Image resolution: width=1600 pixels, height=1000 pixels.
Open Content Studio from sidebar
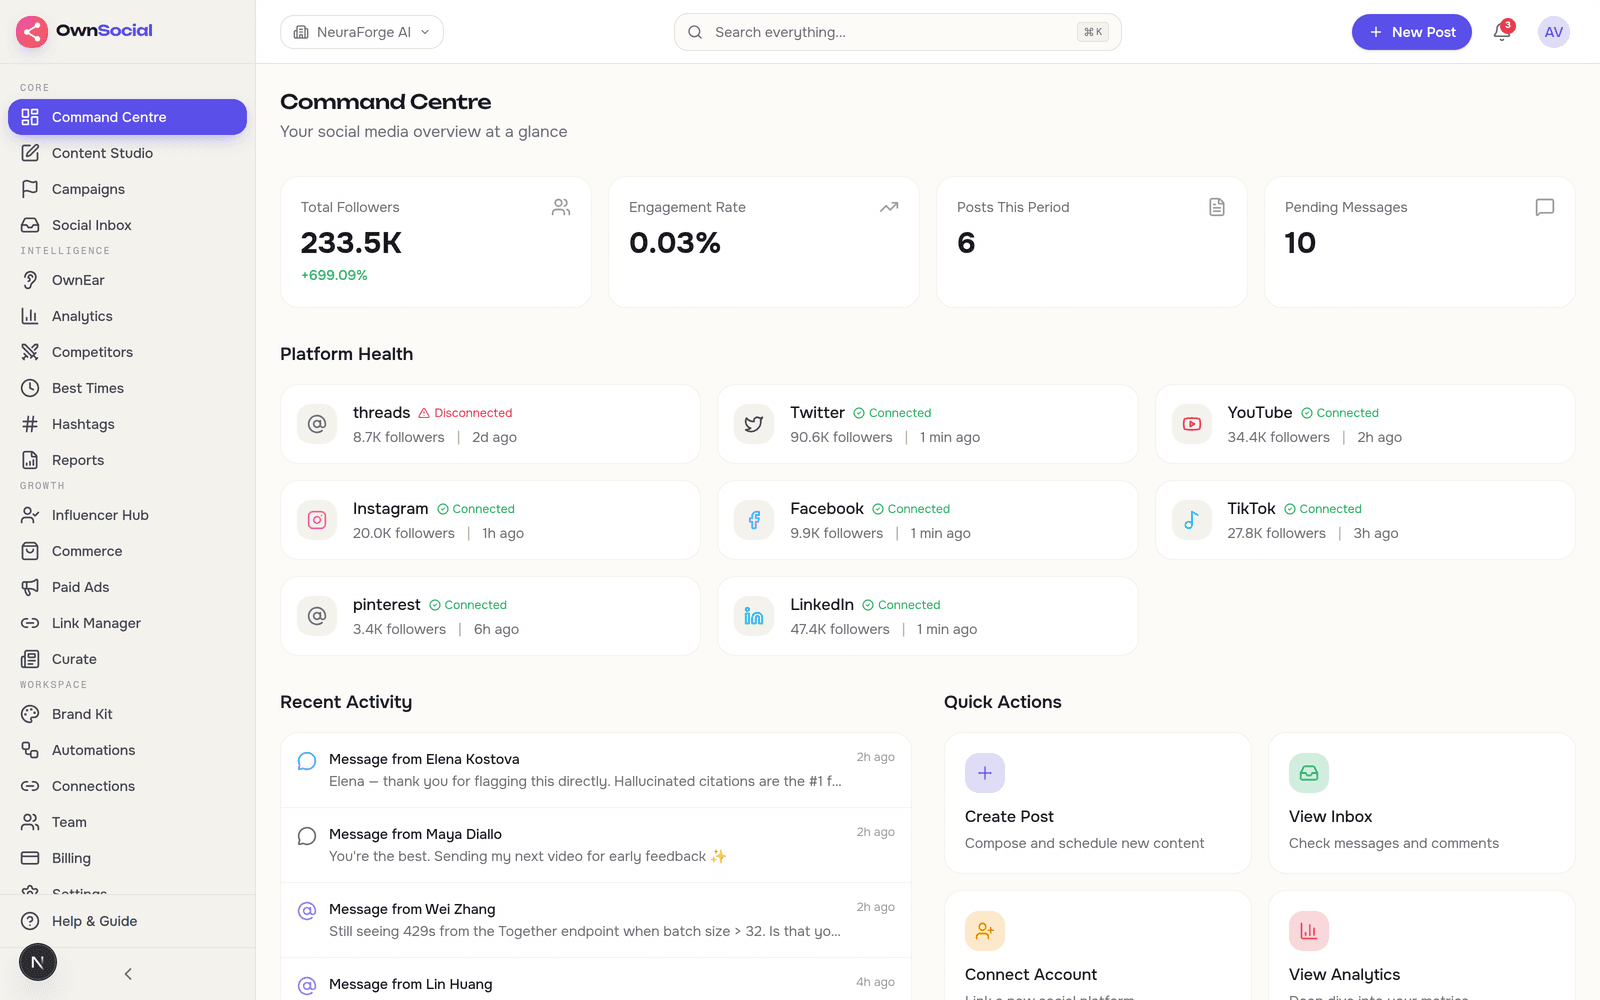[127, 153]
